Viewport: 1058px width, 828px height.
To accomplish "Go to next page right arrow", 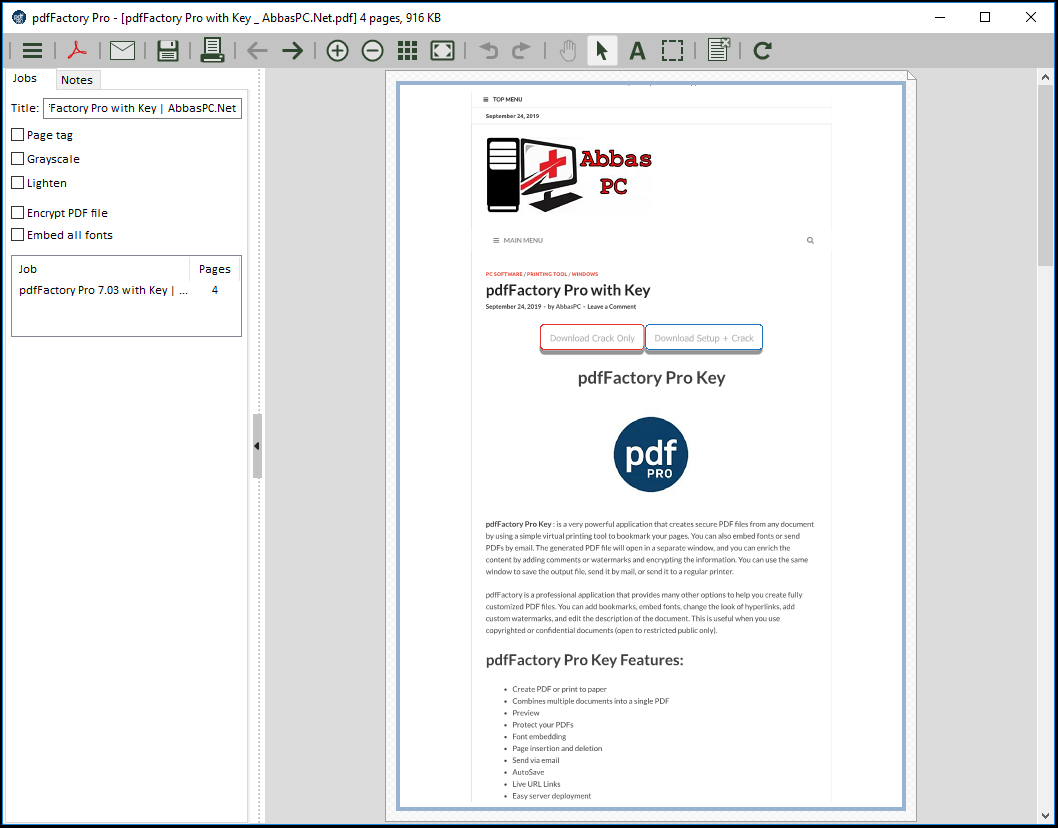I will [292, 51].
